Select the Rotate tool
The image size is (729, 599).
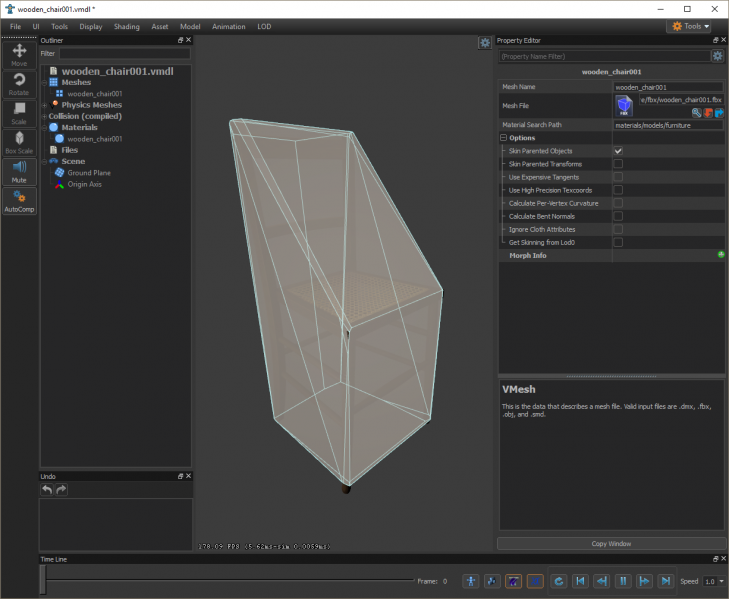coord(19,85)
